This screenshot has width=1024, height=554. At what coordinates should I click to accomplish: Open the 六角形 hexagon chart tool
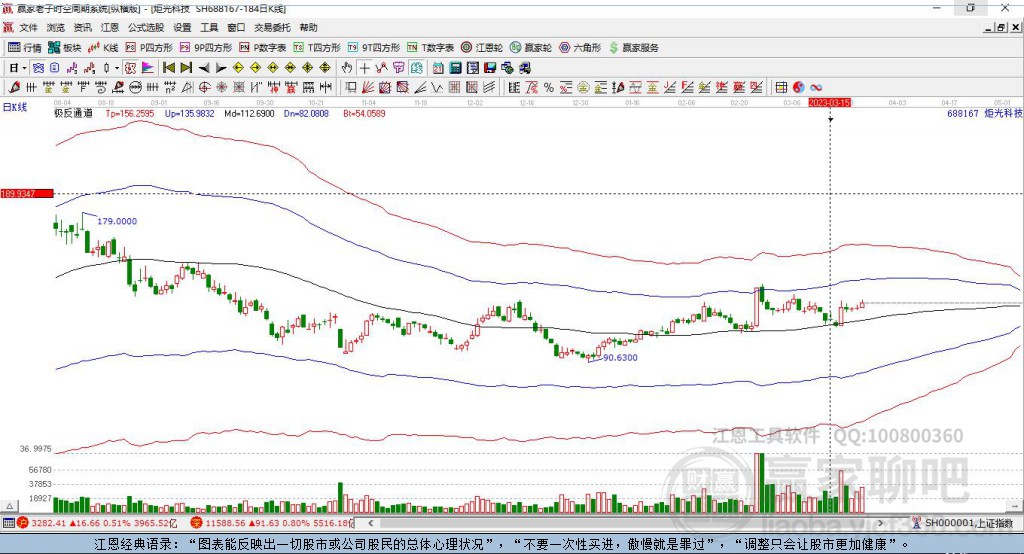580,47
